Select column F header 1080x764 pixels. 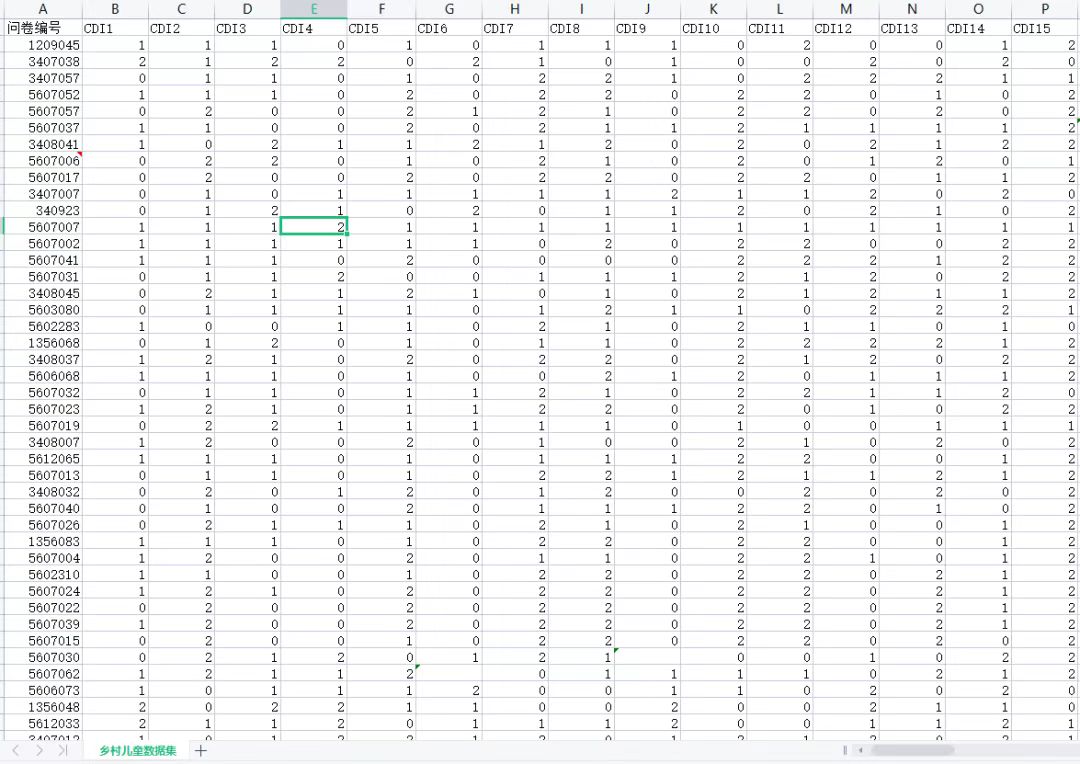click(381, 9)
